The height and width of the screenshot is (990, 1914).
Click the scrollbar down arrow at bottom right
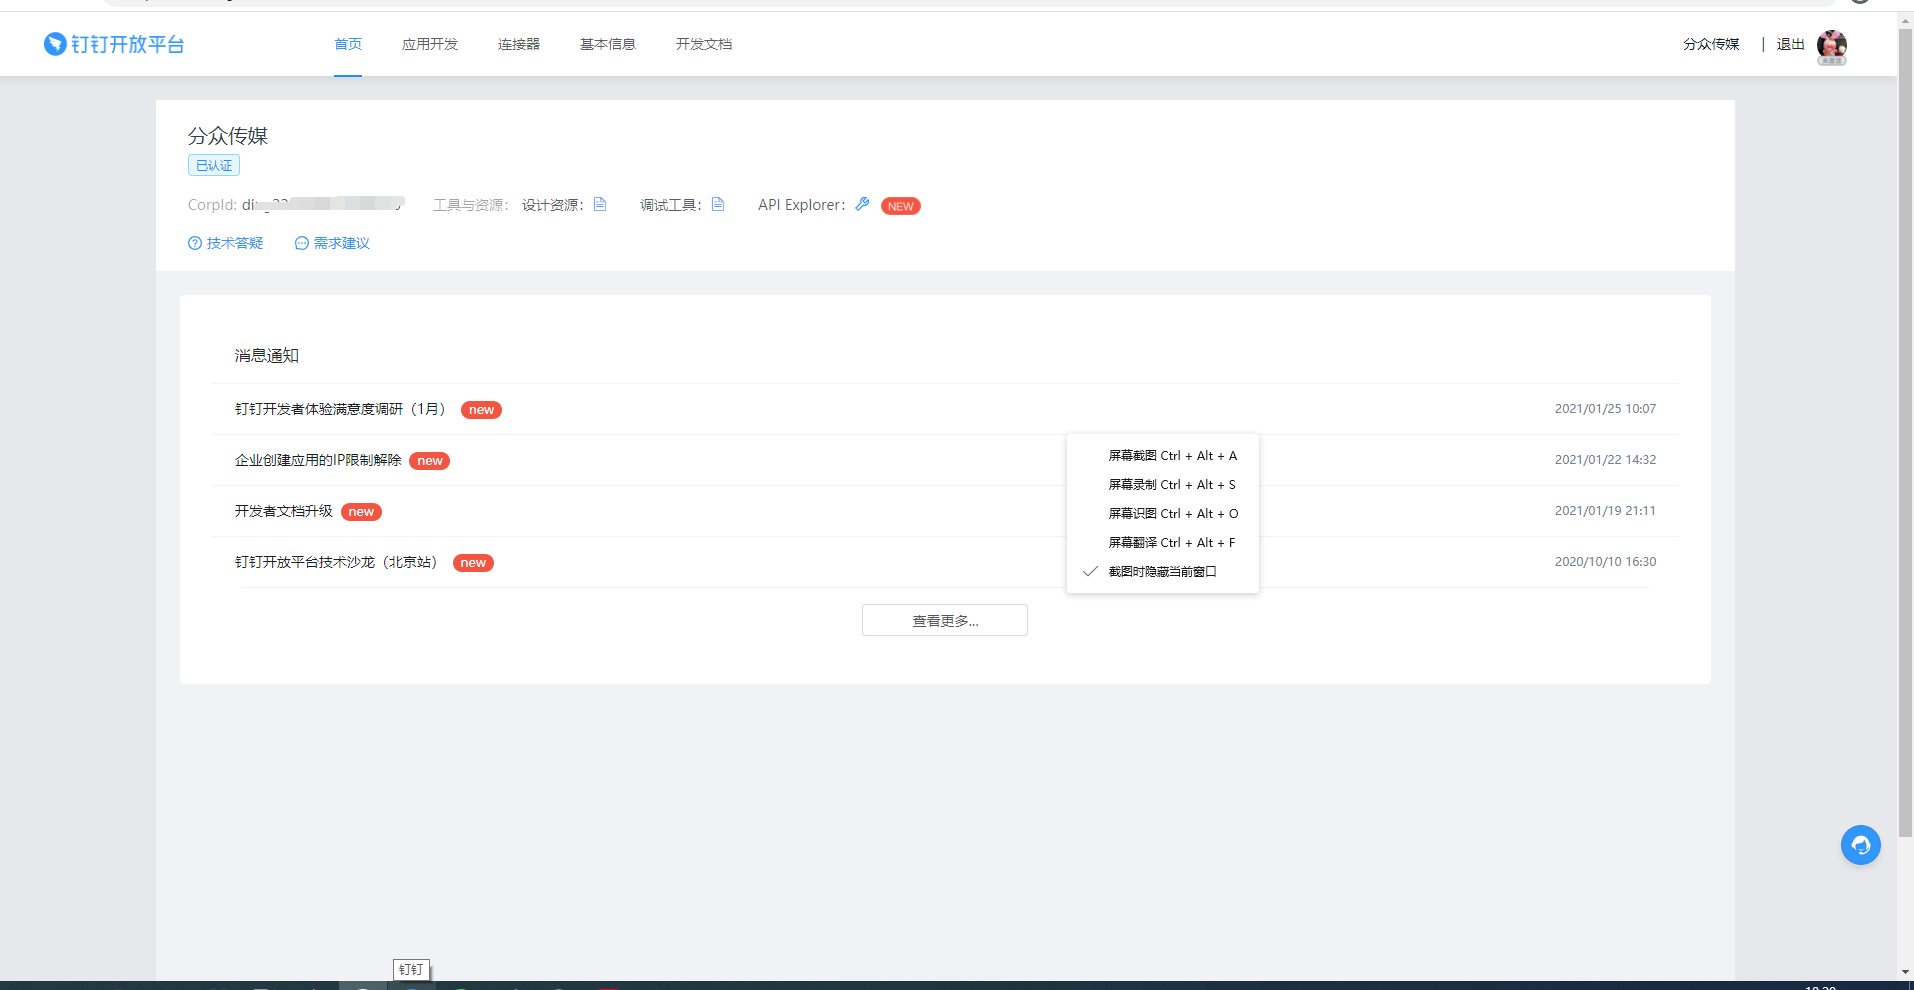coord(1904,971)
